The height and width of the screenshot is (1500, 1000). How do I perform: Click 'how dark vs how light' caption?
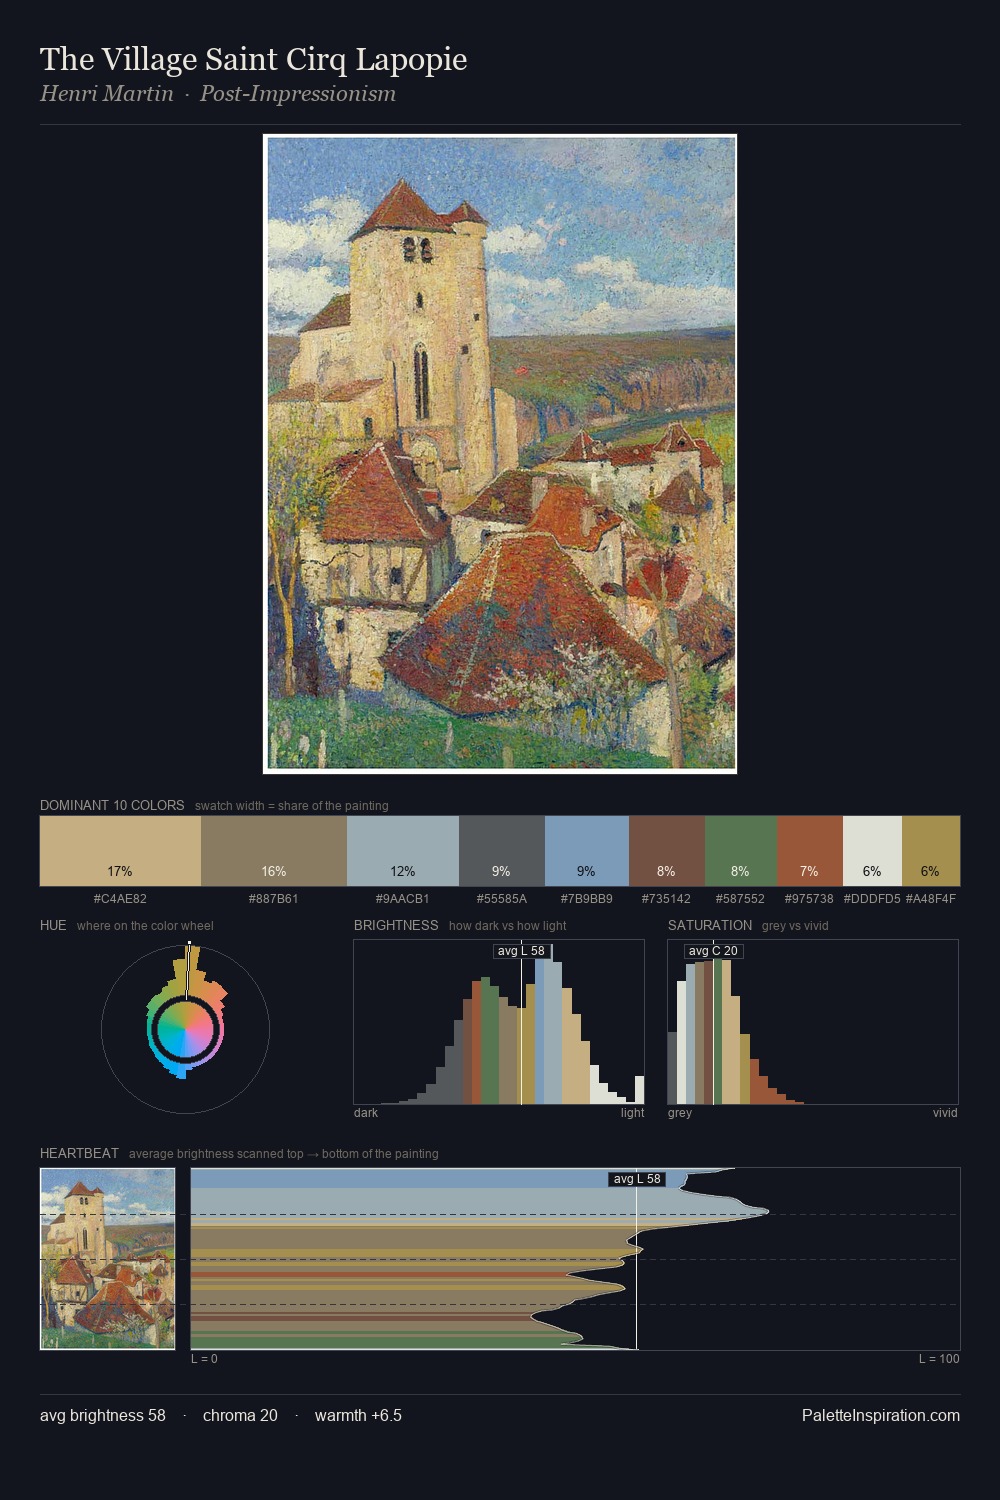coord(508,926)
